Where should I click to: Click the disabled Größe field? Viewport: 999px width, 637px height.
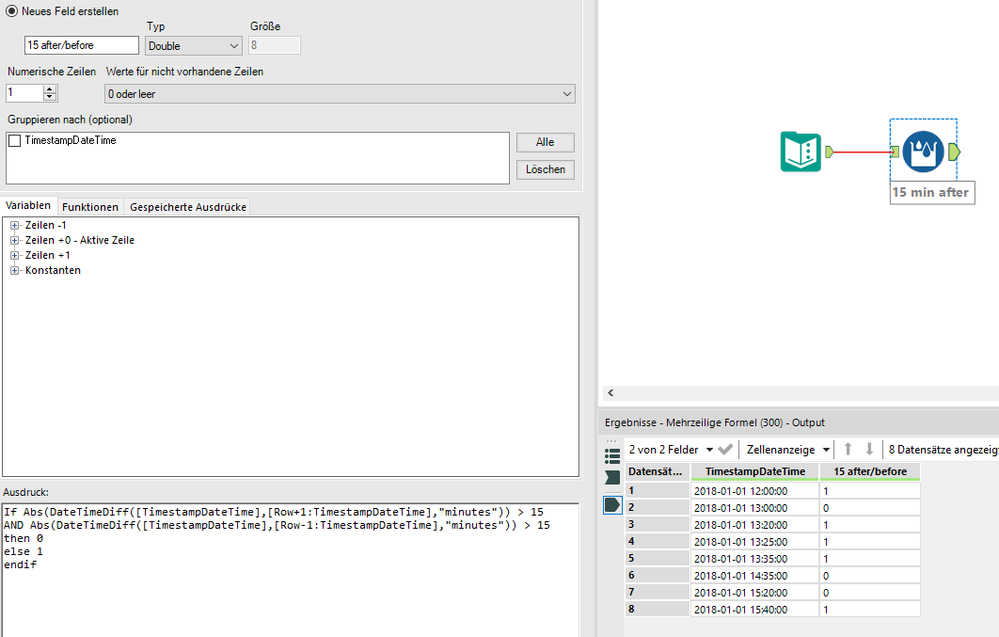tap(274, 45)
